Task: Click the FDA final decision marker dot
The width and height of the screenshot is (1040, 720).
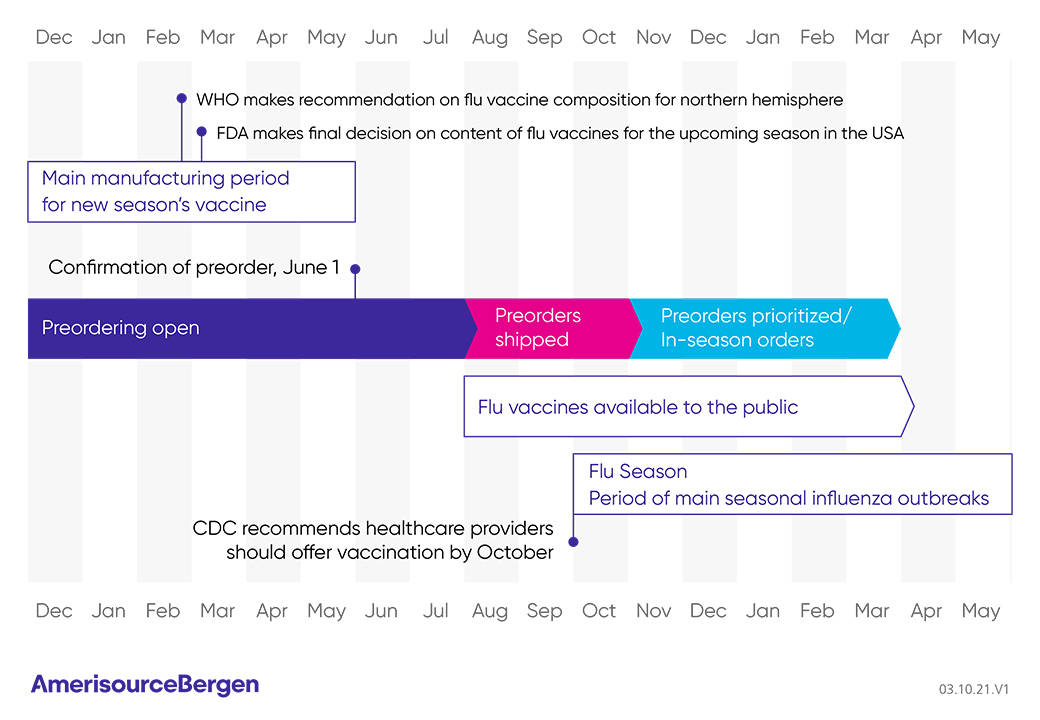Action: pos(202,131)
